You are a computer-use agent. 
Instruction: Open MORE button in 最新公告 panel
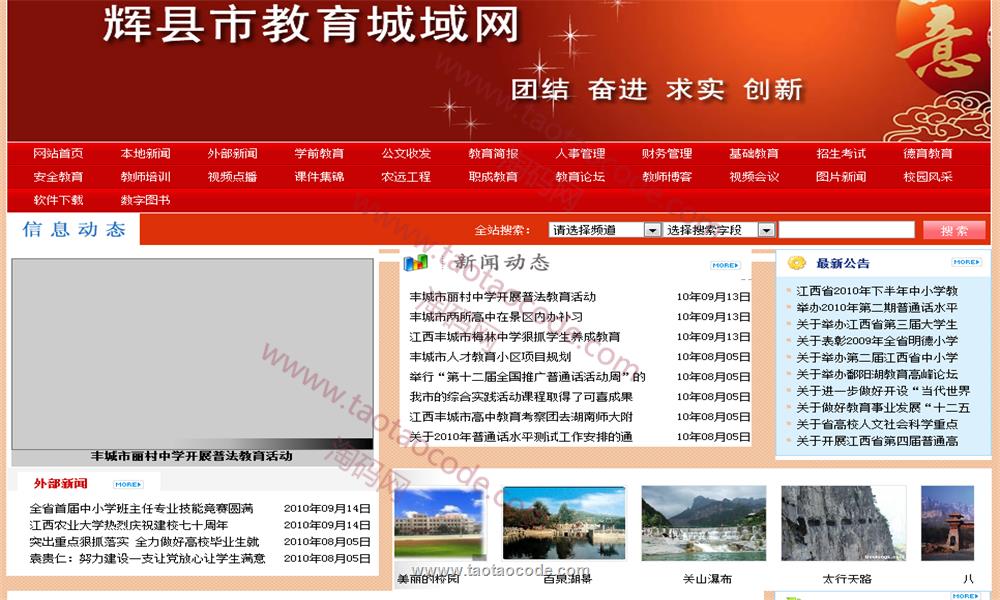[x=966, y=262]
